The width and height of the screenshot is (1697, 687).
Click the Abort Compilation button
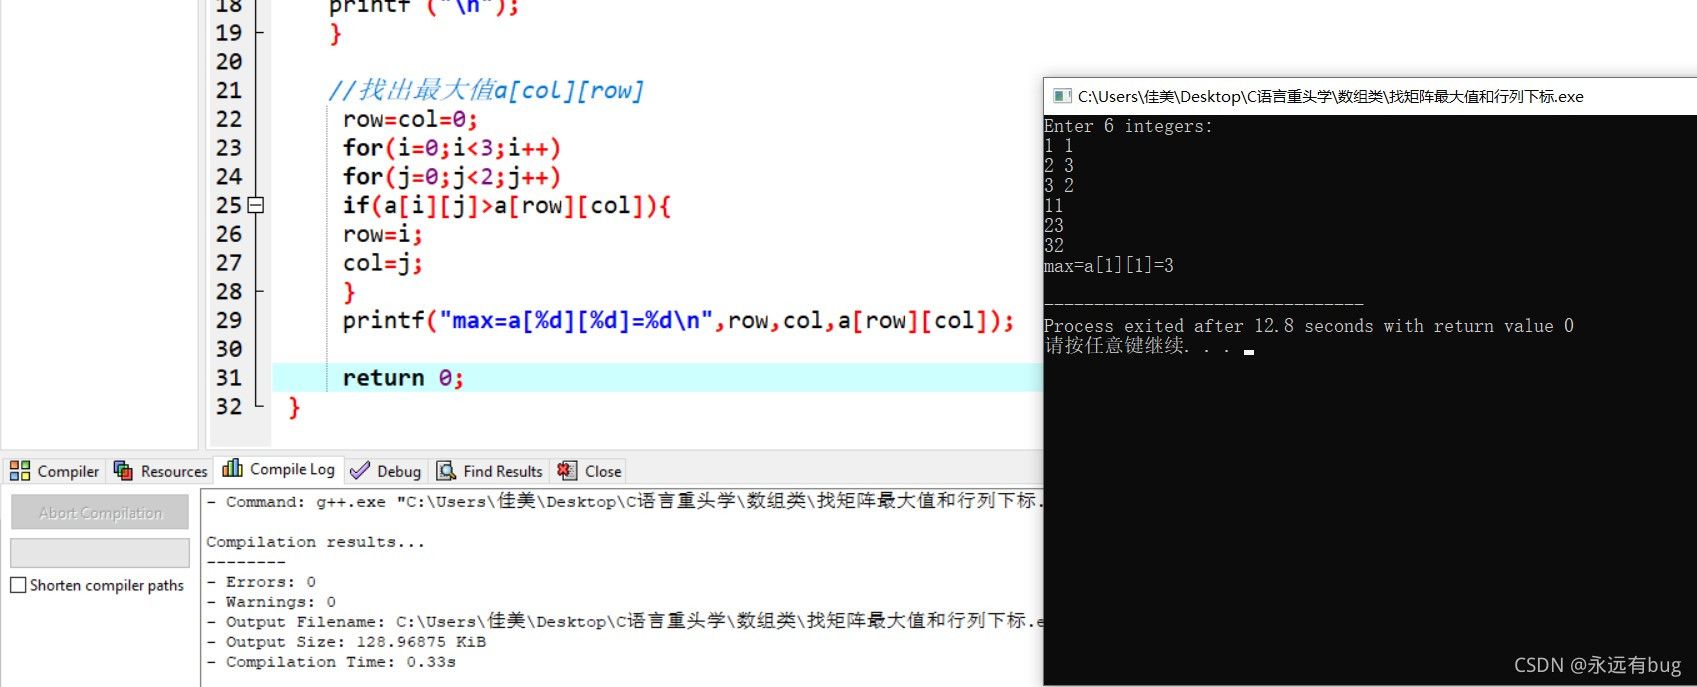[x=100, y=512]
